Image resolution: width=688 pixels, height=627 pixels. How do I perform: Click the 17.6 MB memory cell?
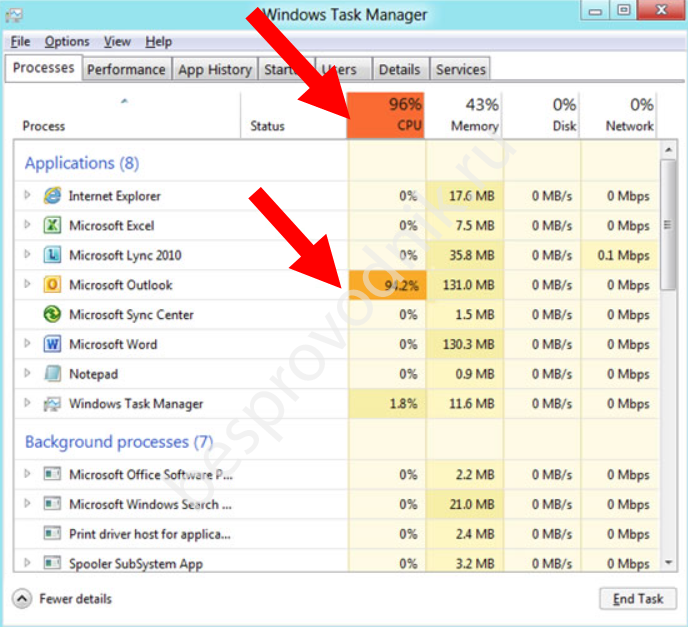(465, 196)
